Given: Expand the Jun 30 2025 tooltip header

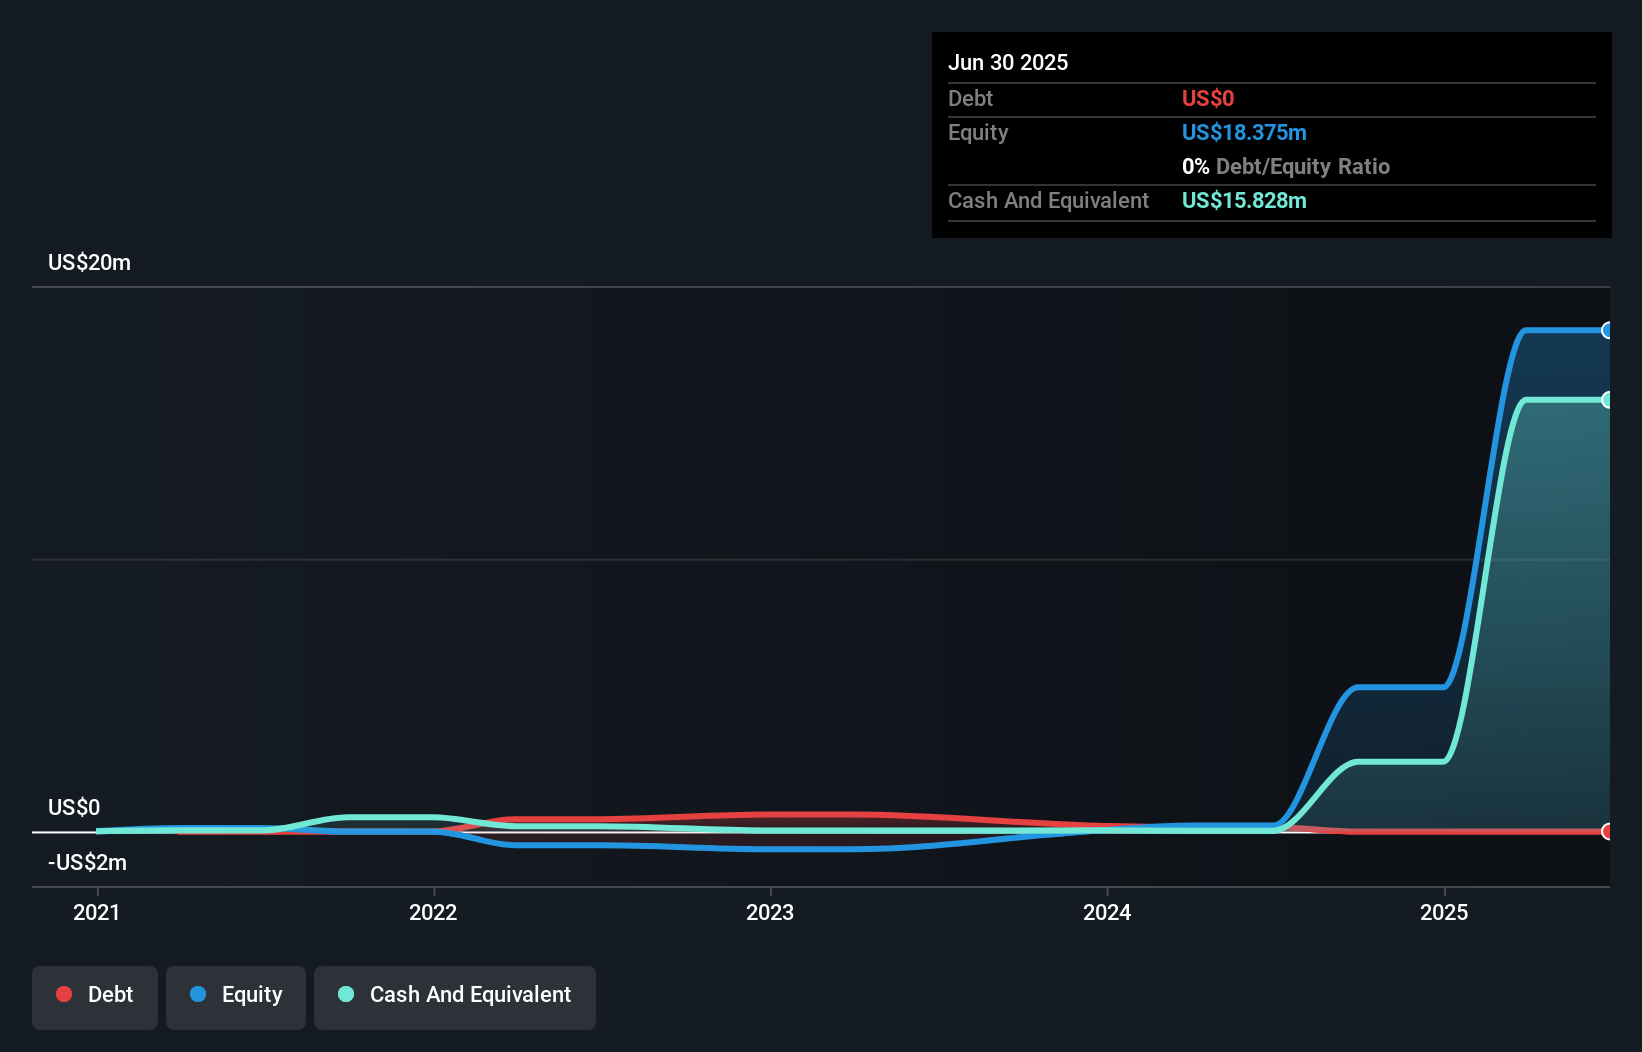Looking at the screenshot, I should point(1008,61).
